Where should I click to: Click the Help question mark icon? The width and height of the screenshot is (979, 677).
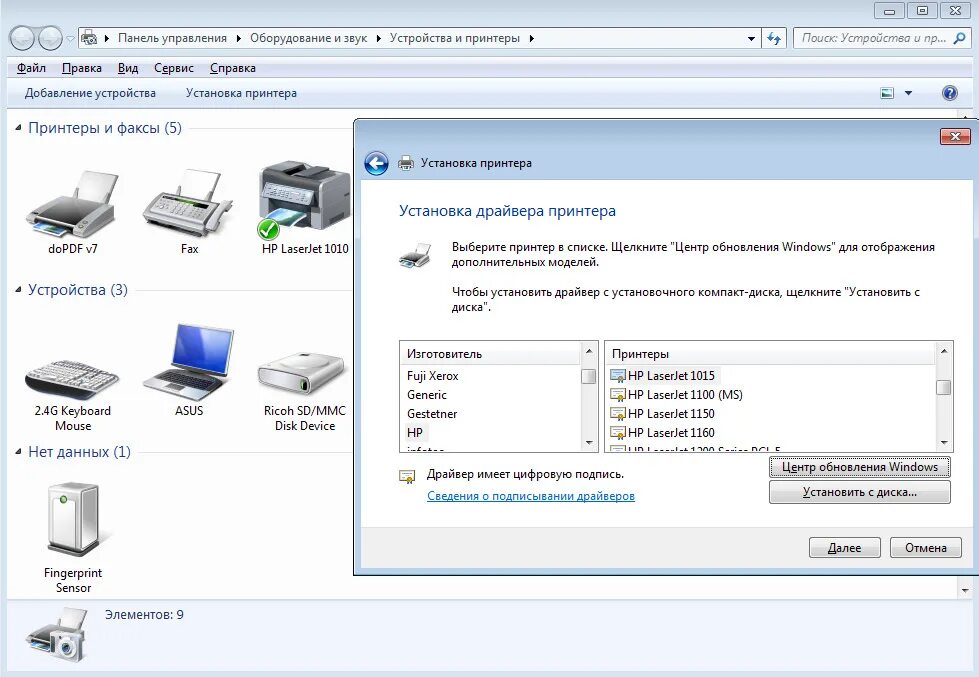tap(950, 93)
